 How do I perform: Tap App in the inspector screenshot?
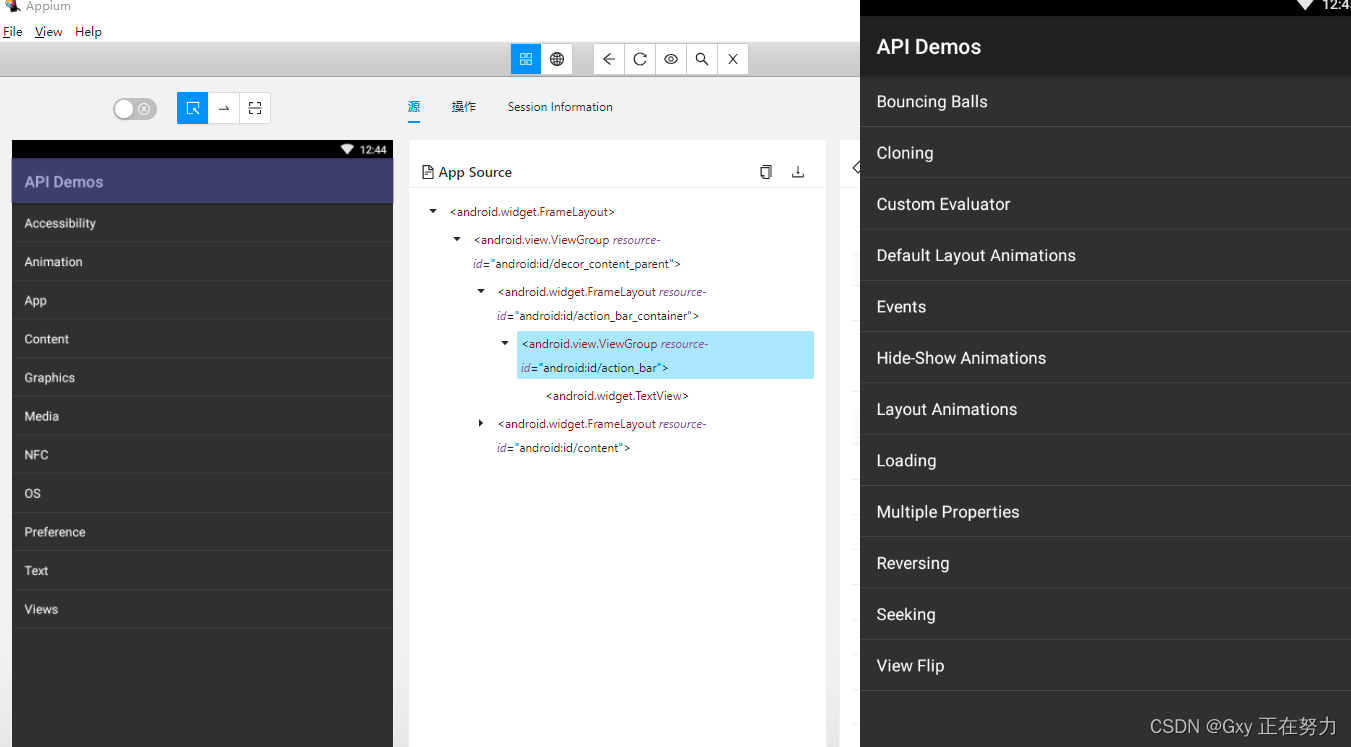(x=202, y=300)
